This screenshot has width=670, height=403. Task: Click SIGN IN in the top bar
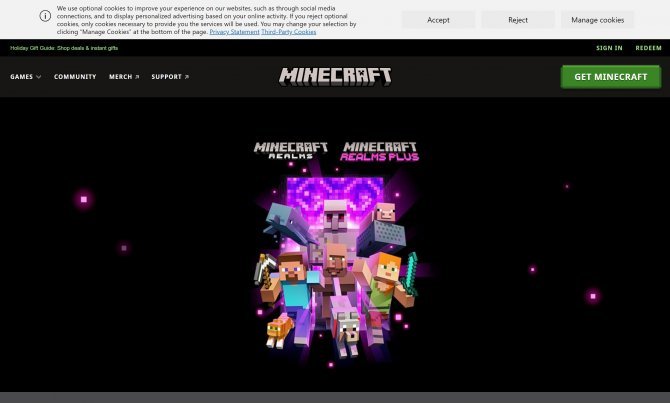click(x=609, y=48)
